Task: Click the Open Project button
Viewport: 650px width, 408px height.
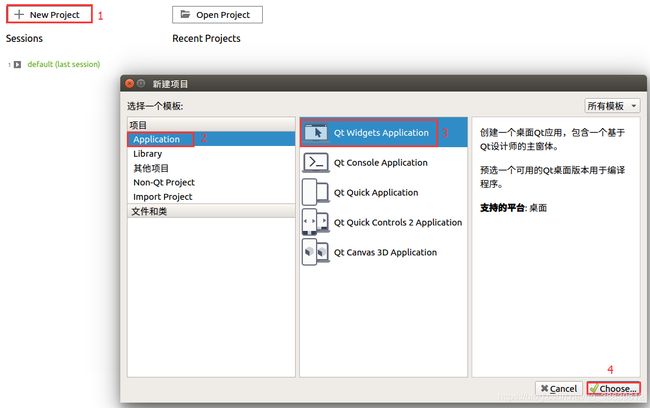Action: 217,15
